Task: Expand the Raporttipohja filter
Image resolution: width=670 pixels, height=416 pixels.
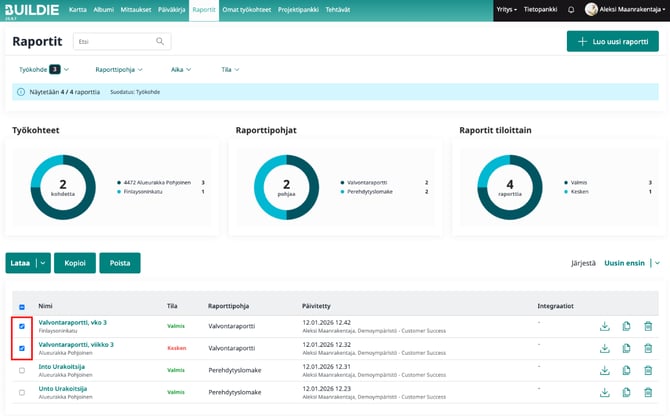Action: (118, 70)
